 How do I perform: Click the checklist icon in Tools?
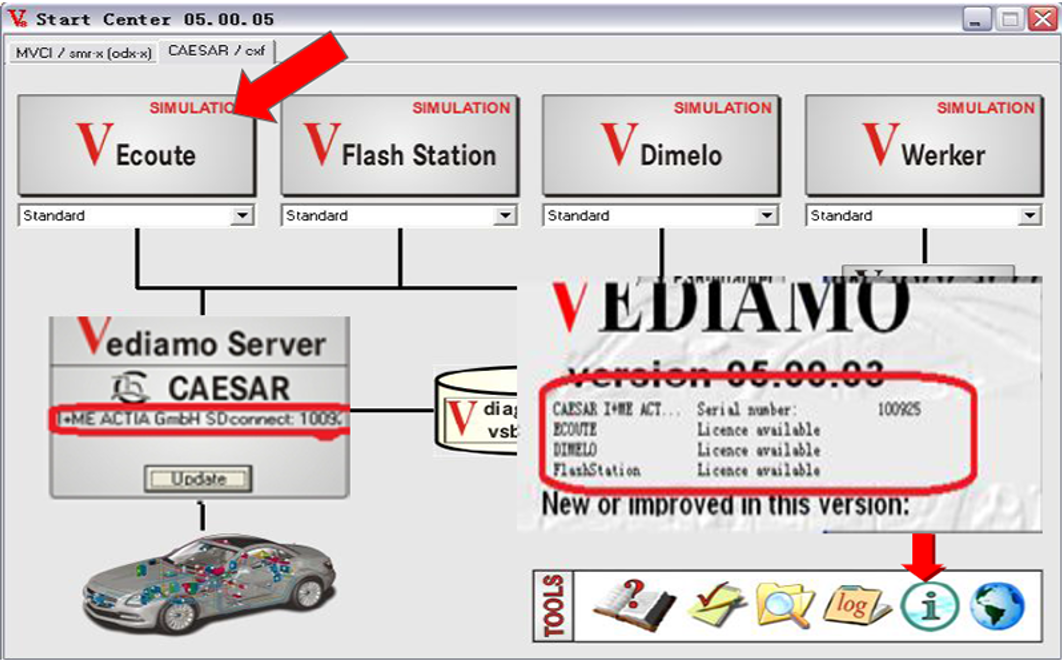(716, 603)
